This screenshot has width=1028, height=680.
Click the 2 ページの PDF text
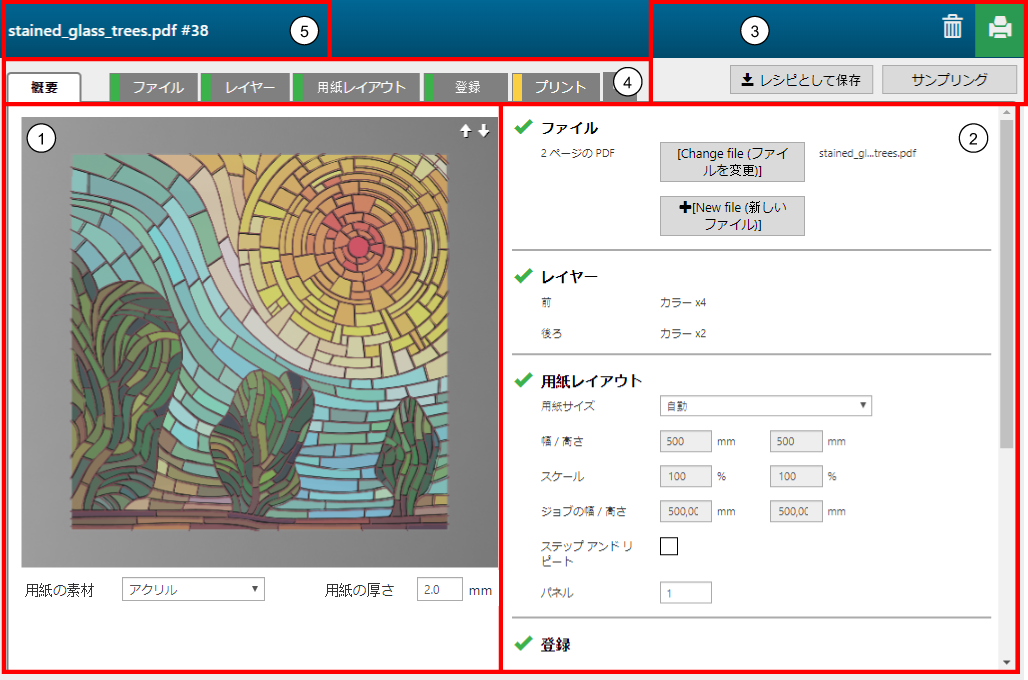point(578,153)
